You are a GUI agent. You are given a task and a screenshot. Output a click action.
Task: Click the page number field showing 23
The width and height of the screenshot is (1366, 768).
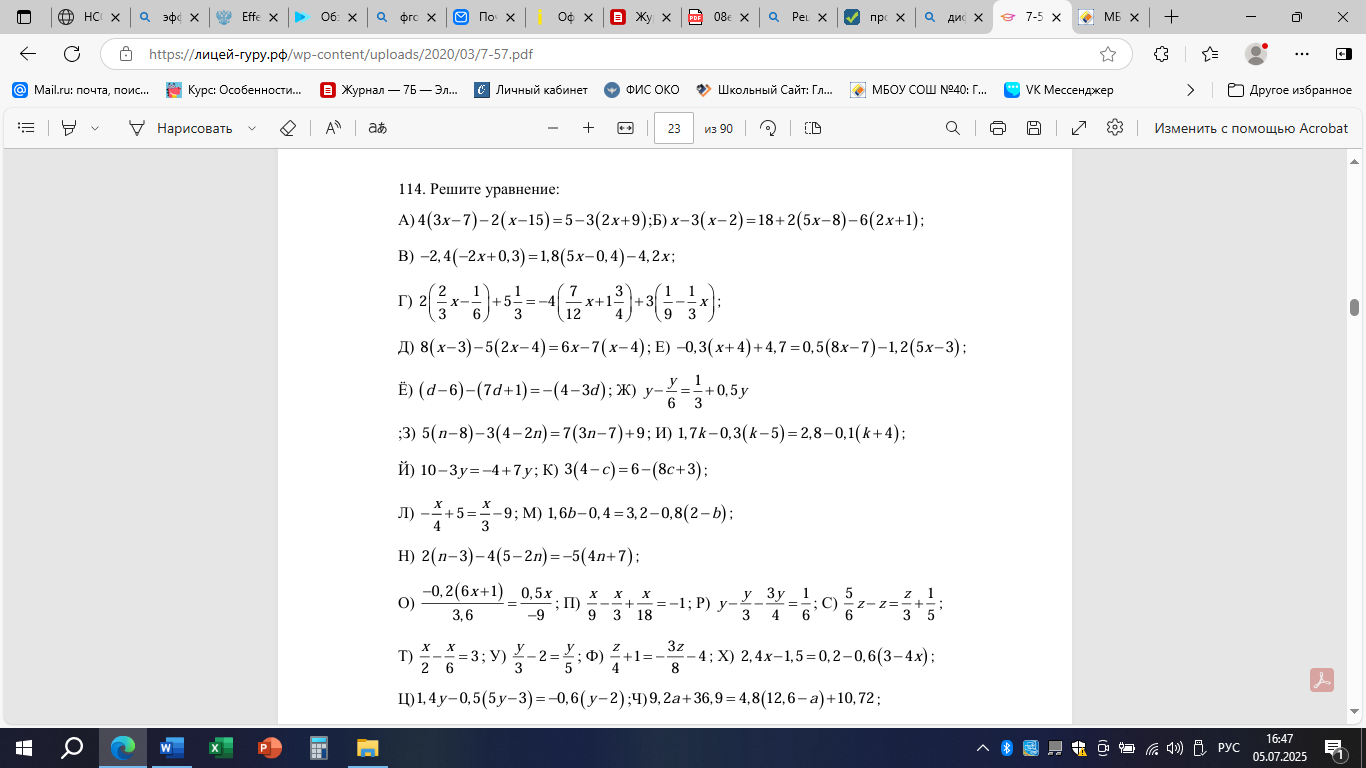click(674, 128)
